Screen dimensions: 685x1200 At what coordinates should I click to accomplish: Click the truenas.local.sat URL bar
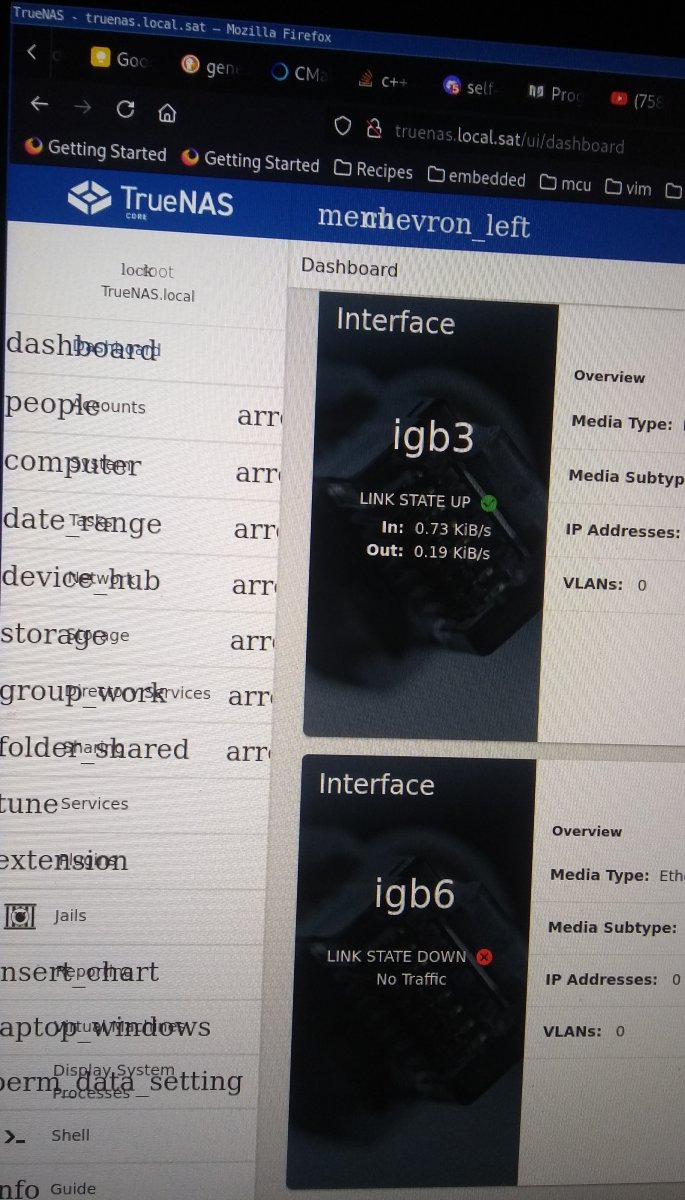pyautogui.click(x=509, y=138)
